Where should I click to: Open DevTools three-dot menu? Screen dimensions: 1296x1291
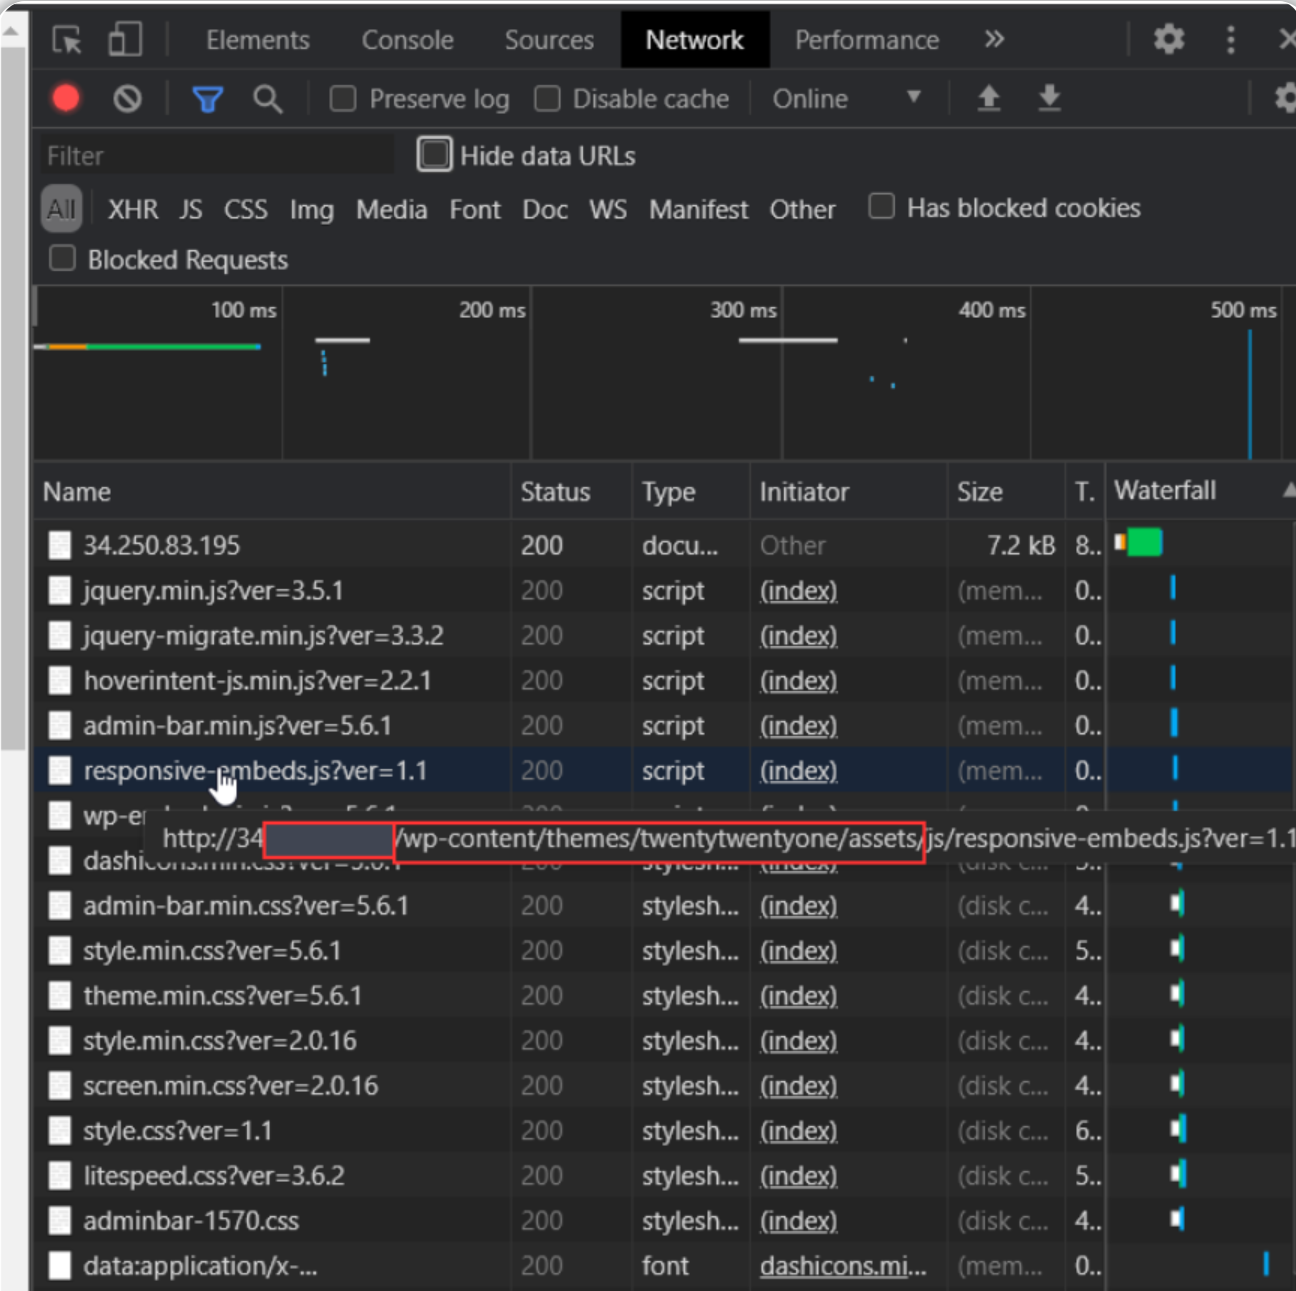(x=1231, y=40)
